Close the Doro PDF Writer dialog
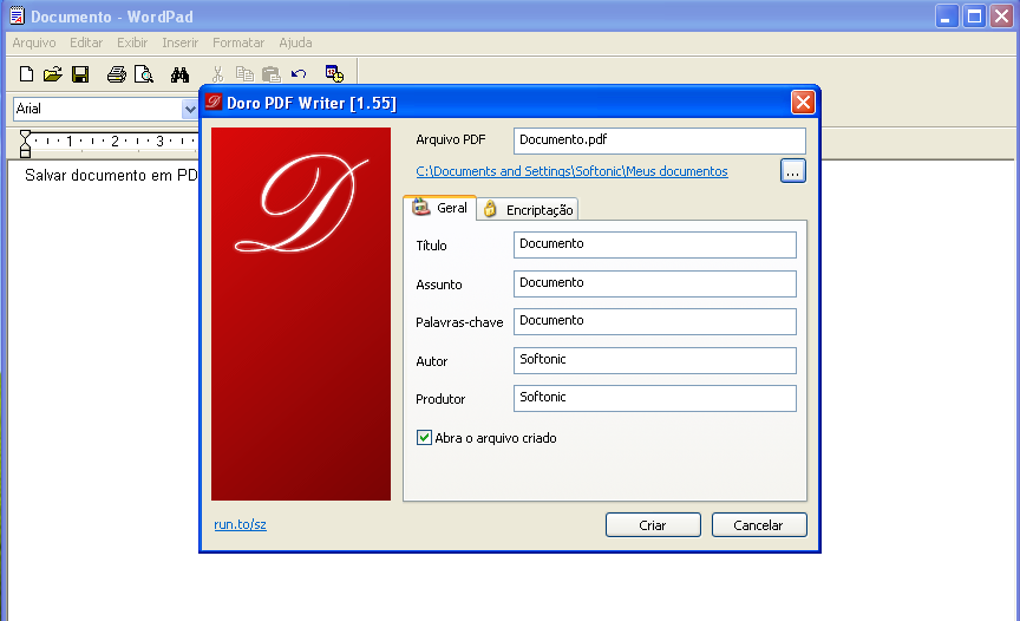This screenshot has height=621, width=1020. click(803, 102)
